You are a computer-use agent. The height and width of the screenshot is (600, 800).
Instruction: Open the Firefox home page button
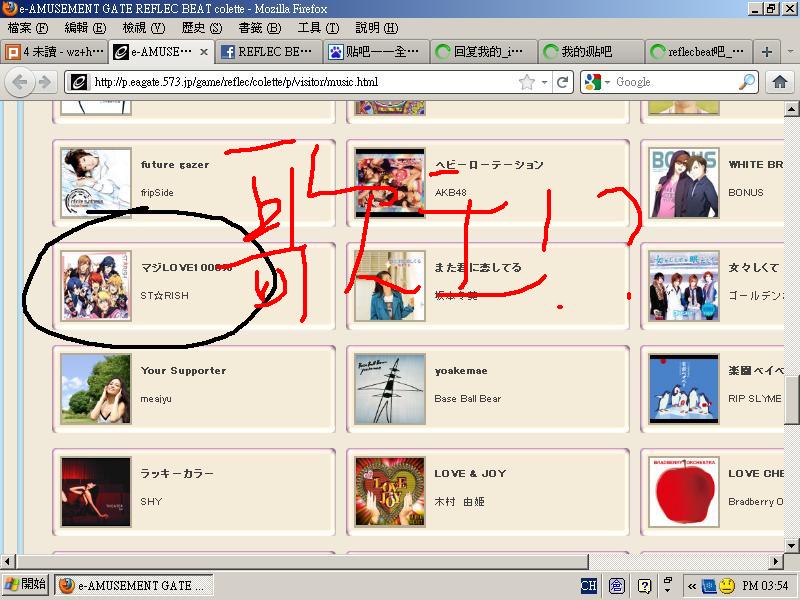pos(779,82)
